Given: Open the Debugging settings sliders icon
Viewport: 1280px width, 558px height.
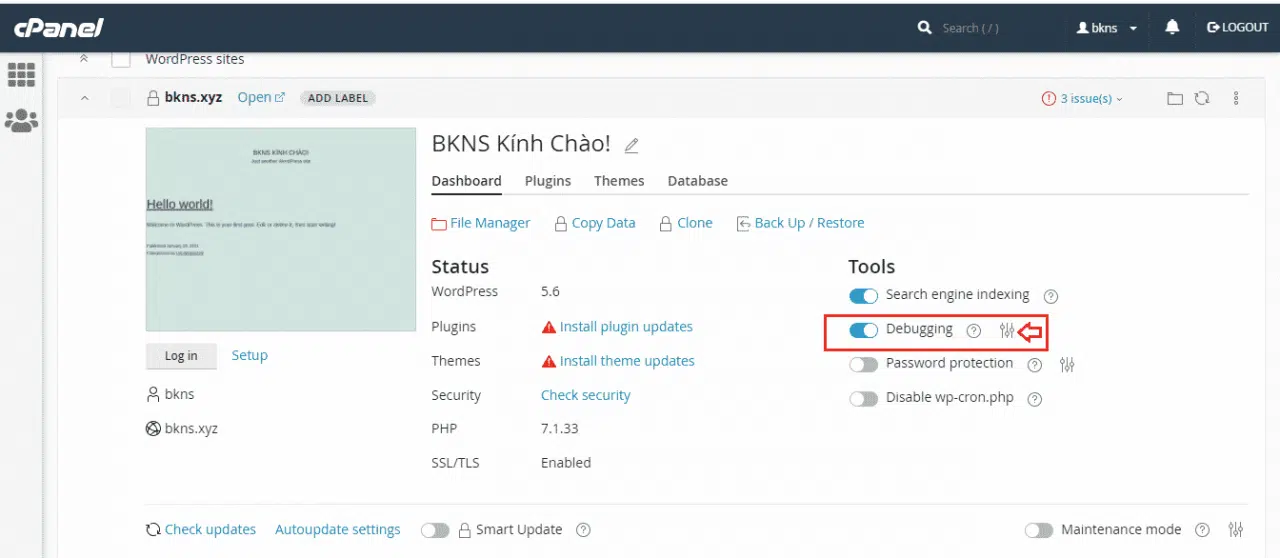Looking at the screenshot, I should [1006, 331].
